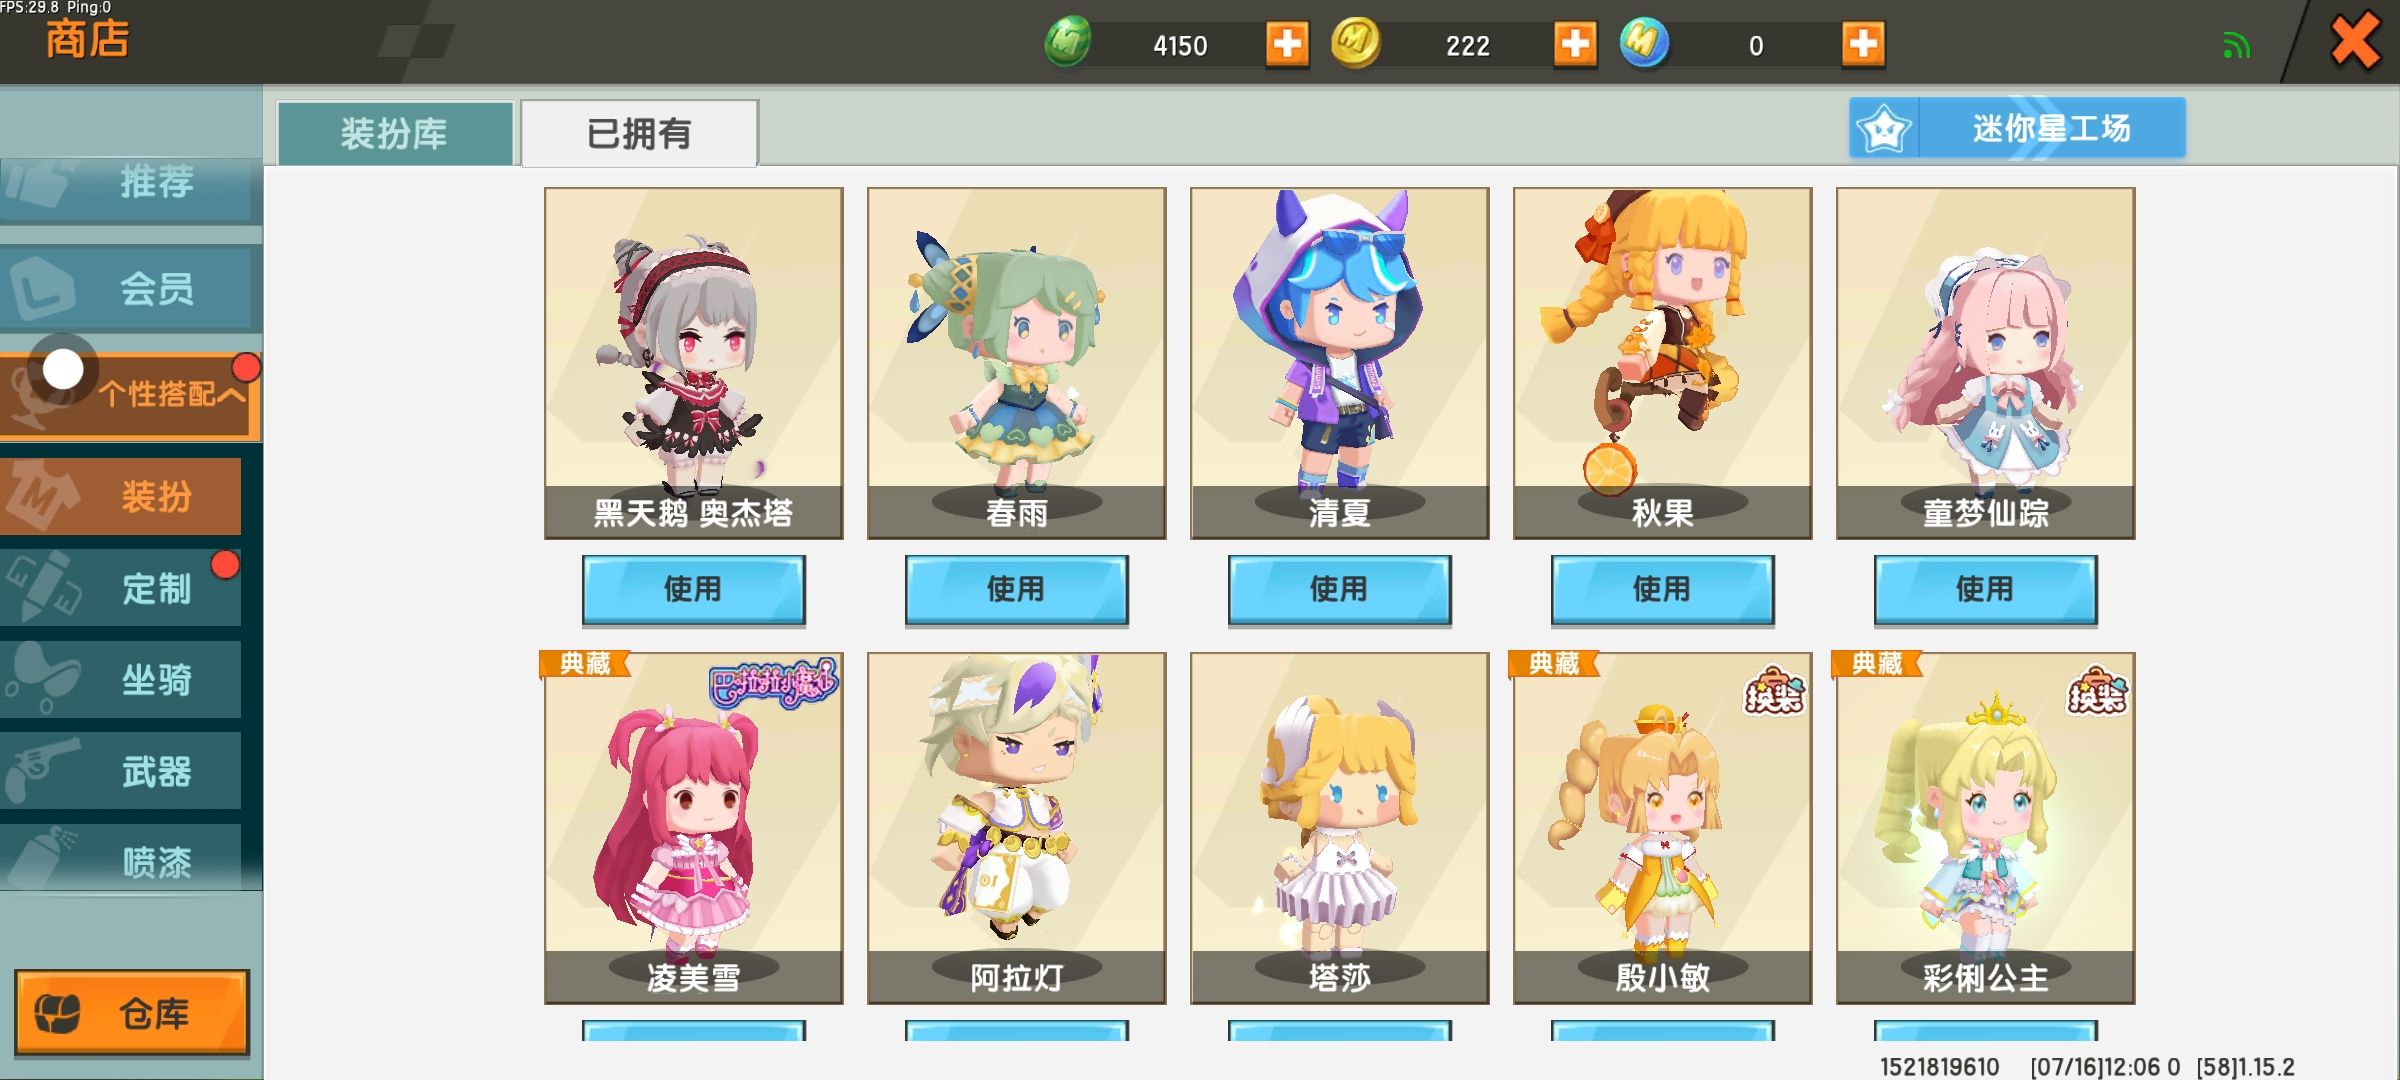Image resolution: width=2400 pixels, height=1080 pixels.
Task: Open the 仓库 warehouse chest
Action: tap(131, 1013)
